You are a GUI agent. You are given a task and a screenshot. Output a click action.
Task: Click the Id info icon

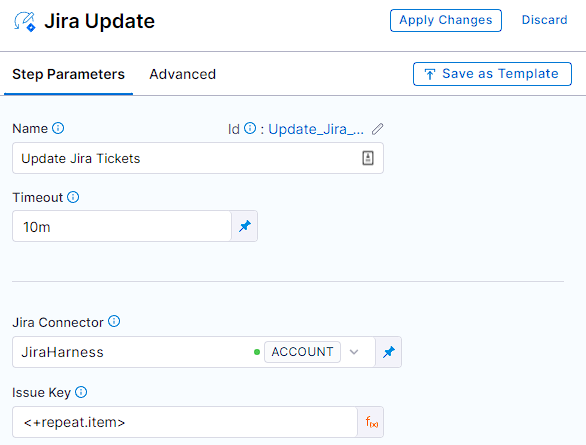pyautogui.click(x=250, y=128)
